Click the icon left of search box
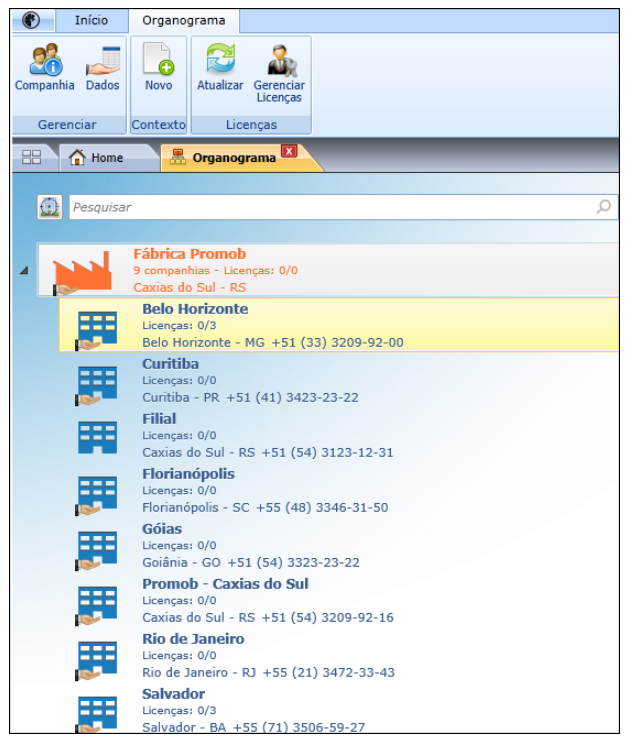Screen dimensions: 642x742 coord(50,207)
